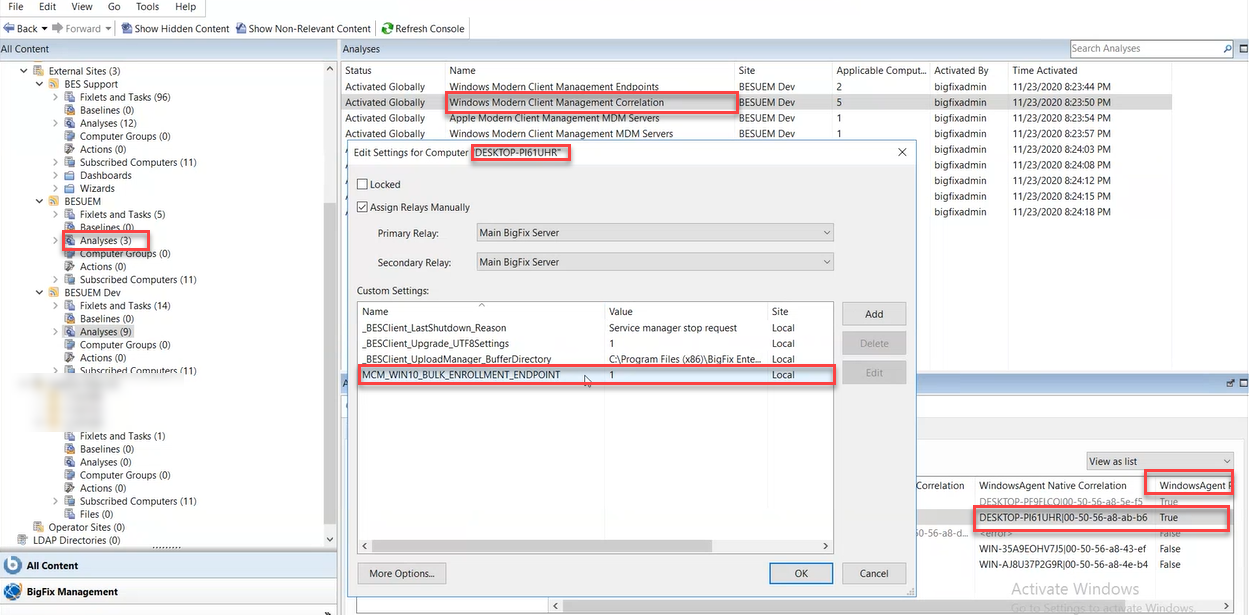This screenshot has height=615, width=1249.
Task: Click the Forward arrow icon
Action: click(57, 28)
